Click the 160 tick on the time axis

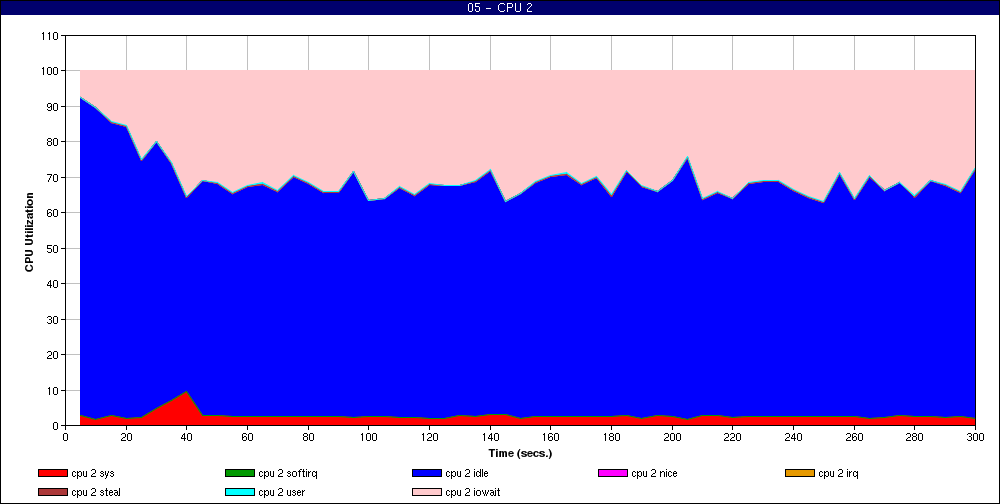pyautogui.click(x=550, y=437)
